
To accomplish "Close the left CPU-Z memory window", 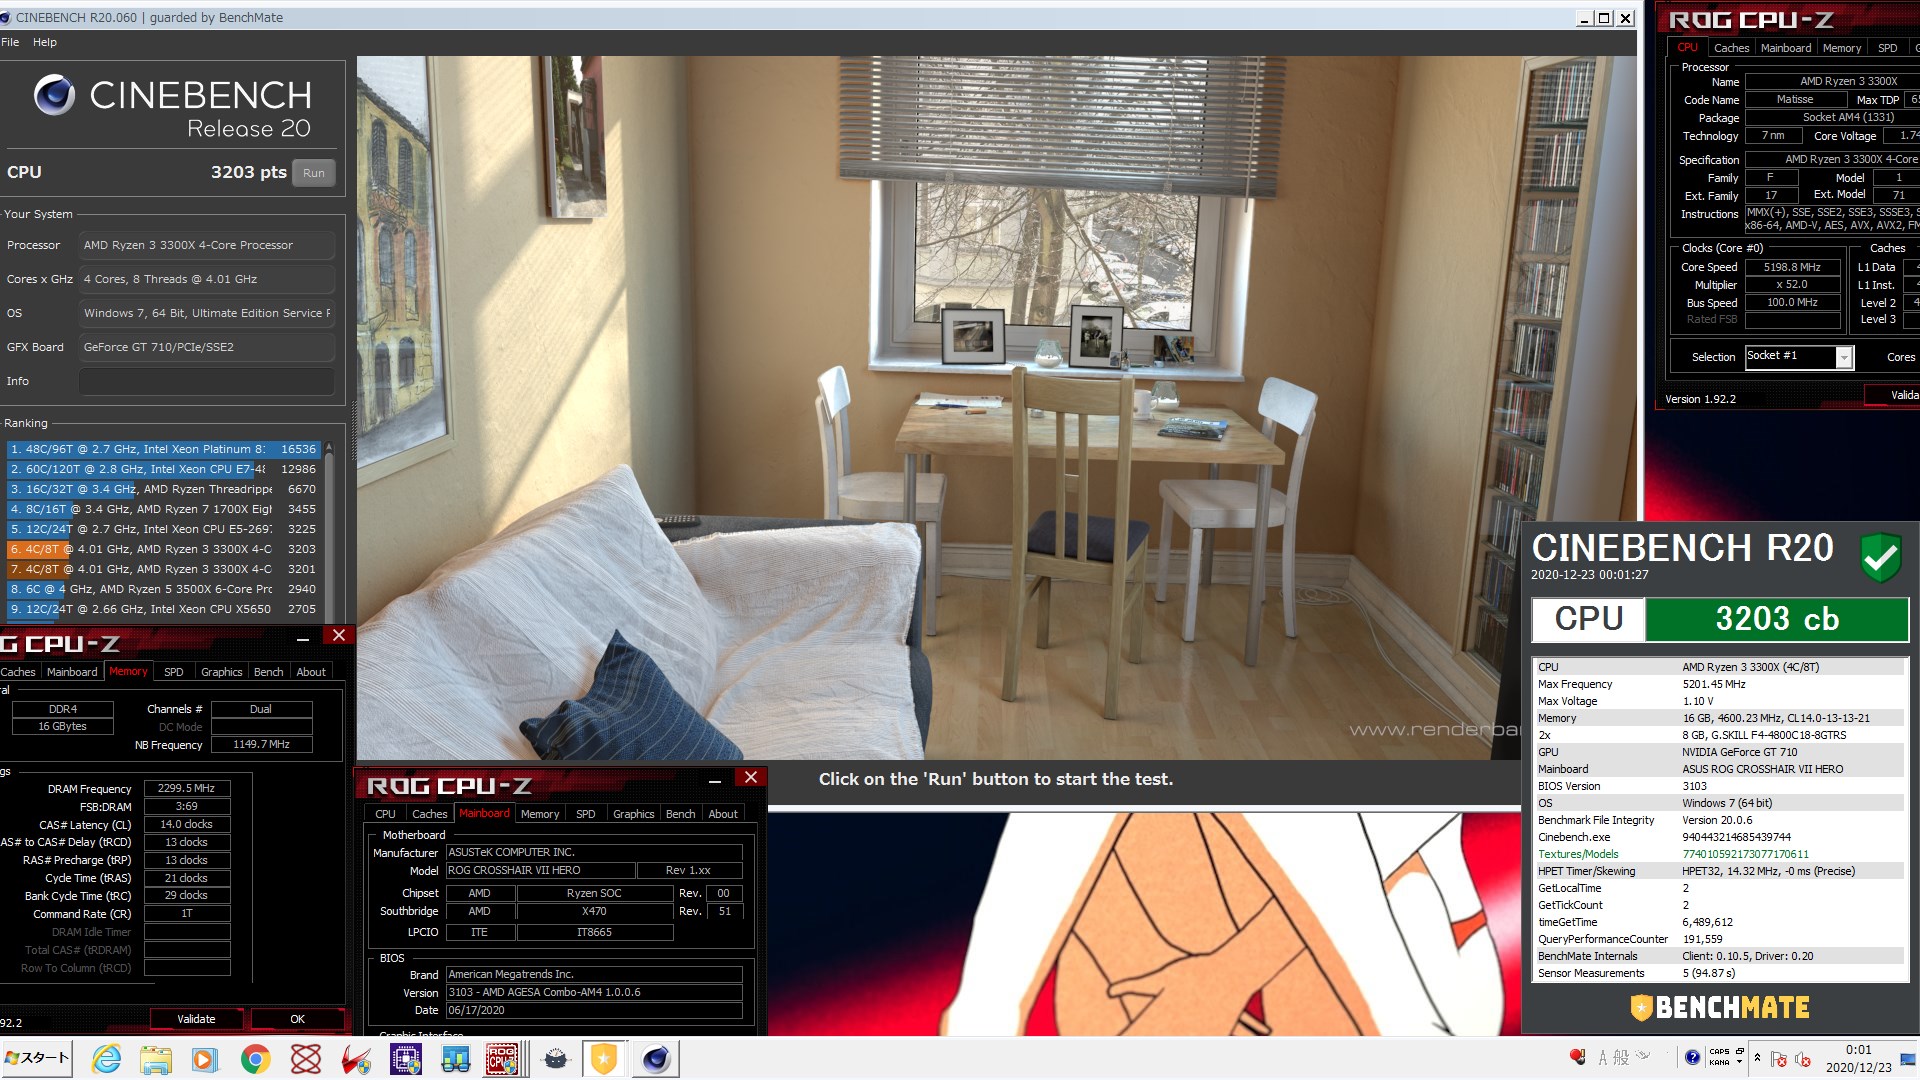I will click(339, 636).
